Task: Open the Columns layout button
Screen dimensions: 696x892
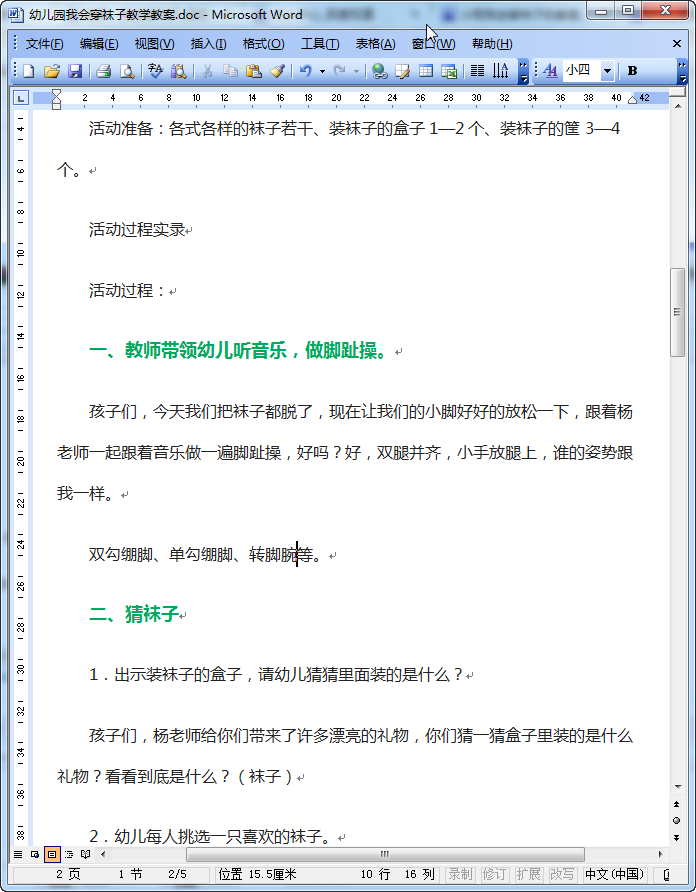Action: pyautogui.click(x=477, y=71)
